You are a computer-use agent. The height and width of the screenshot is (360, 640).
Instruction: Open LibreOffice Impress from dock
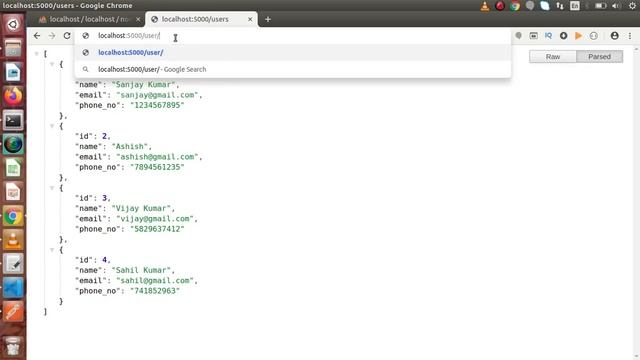(13, 192)
